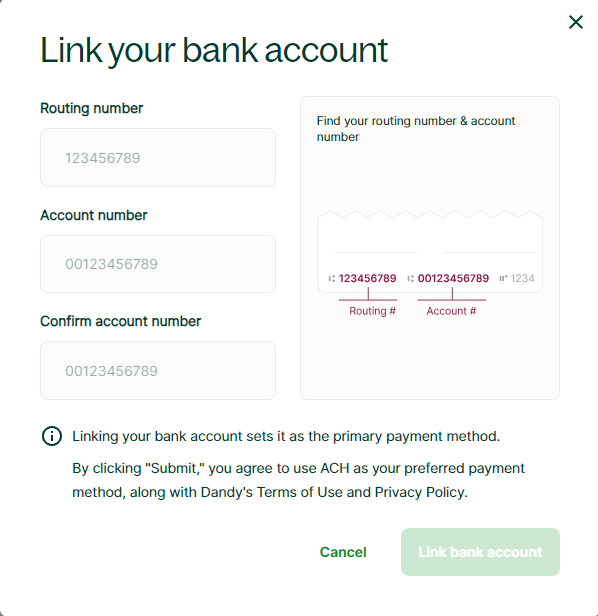The image size is (598, 616).
Task: Submit with the Link bank account button
Action: [480, 552]
